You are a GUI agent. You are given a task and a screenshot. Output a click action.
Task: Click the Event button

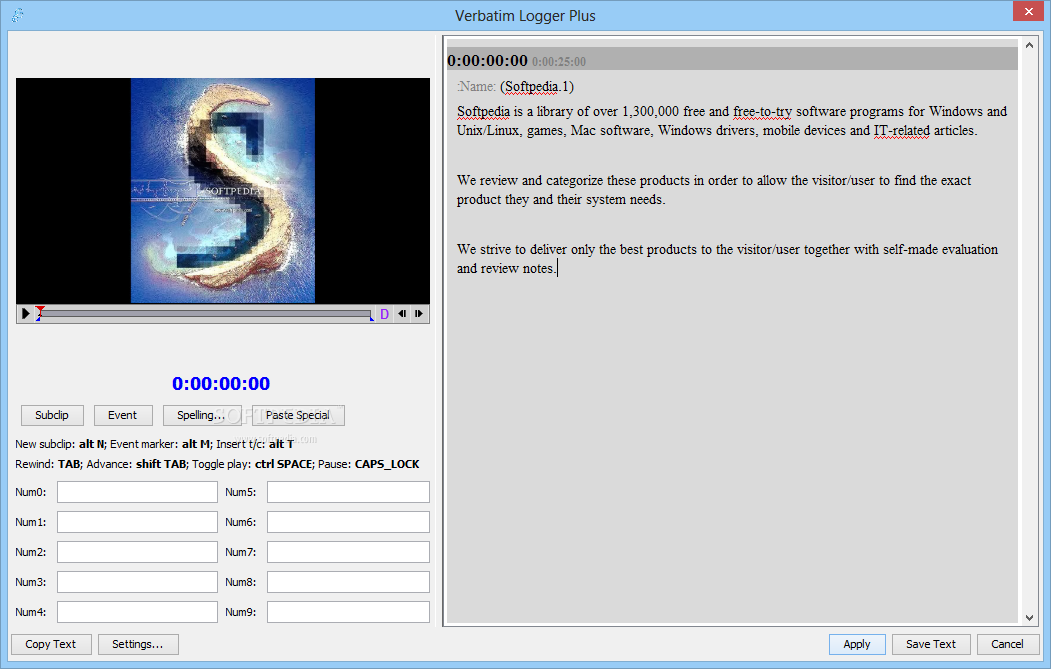click(123, 415)
